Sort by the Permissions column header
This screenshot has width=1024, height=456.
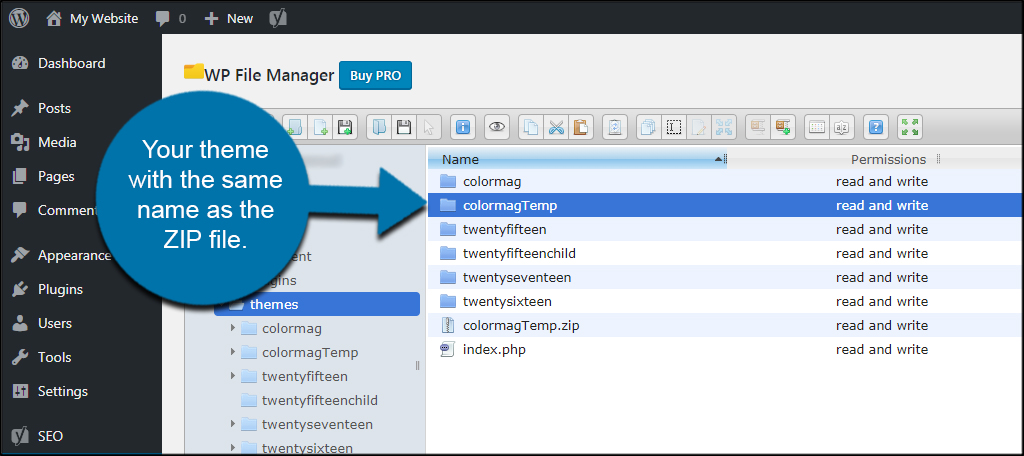[x=888, y=159]
